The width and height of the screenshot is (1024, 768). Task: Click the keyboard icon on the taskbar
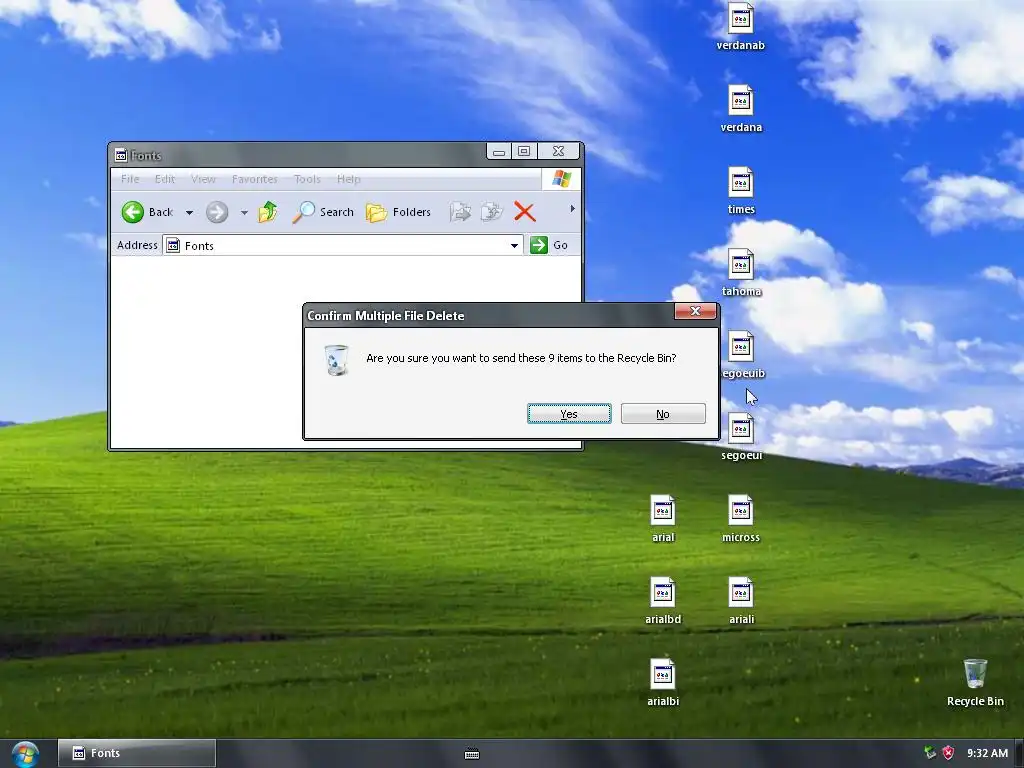tap(472, 754)
